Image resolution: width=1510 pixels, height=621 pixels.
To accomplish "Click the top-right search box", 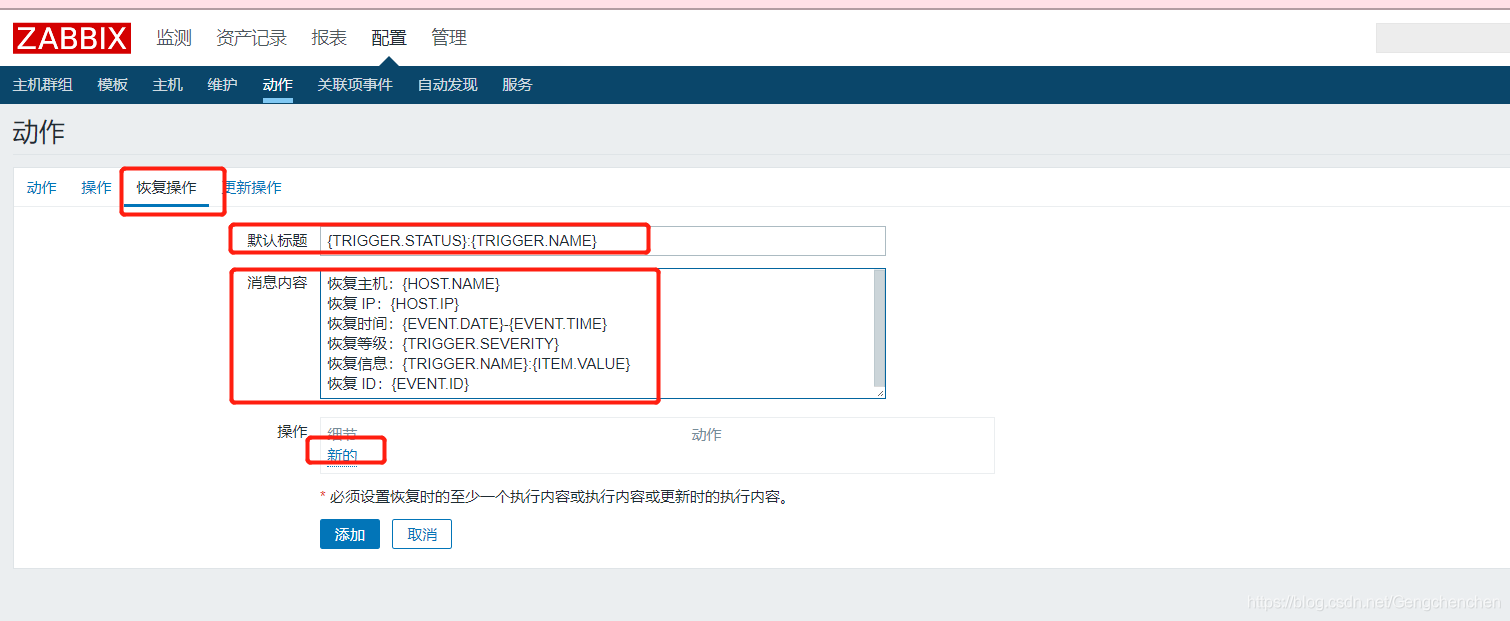I will pyautogui.click(x=1443, y=38).
